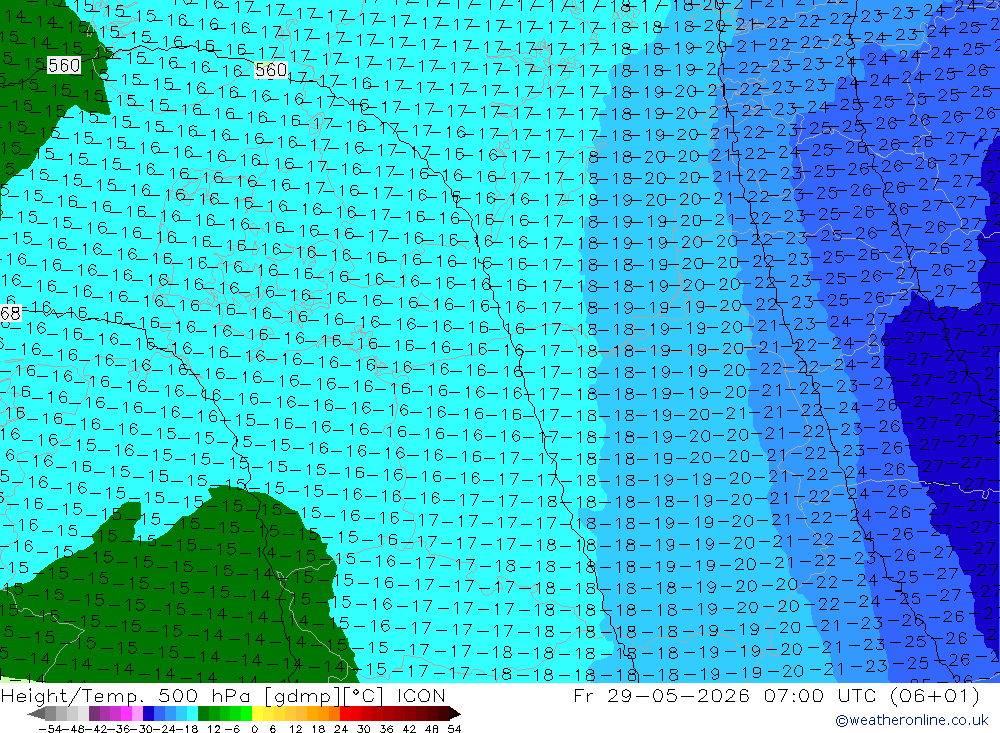The image size is (1000, 733).
Task: Click the map title 'Height/Temp. 500 hPa'
Action: point(126,696)
